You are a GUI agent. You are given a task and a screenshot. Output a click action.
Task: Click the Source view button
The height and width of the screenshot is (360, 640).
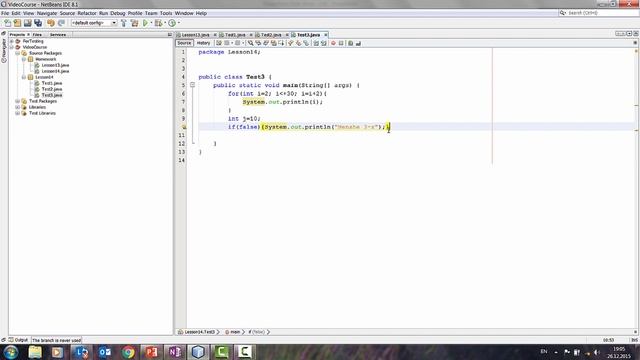click(184, 43)
